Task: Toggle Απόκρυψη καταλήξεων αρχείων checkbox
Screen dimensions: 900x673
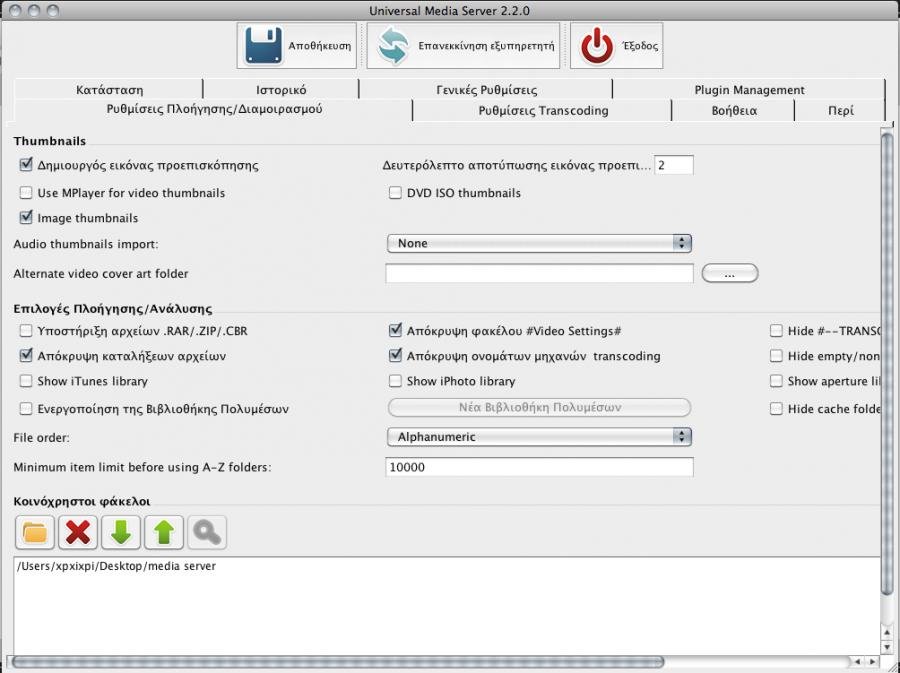Action: [x=26, y=356]
